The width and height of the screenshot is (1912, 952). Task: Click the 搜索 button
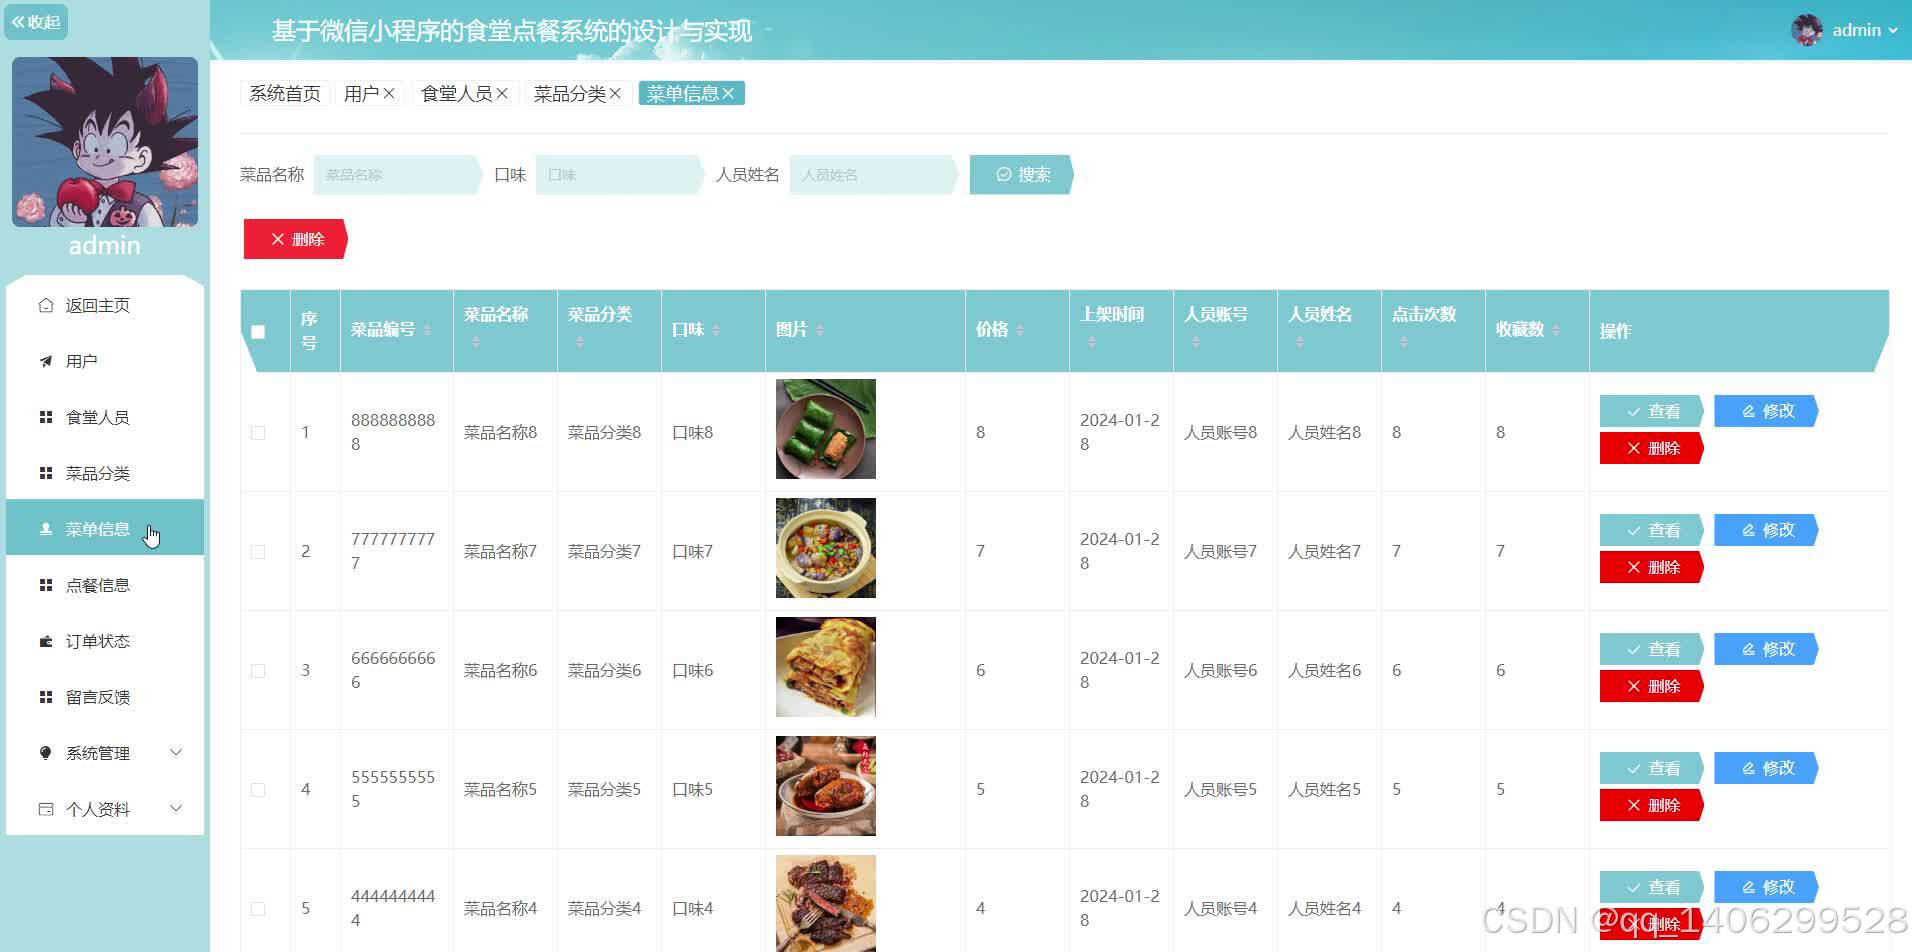click(1022, 175)
